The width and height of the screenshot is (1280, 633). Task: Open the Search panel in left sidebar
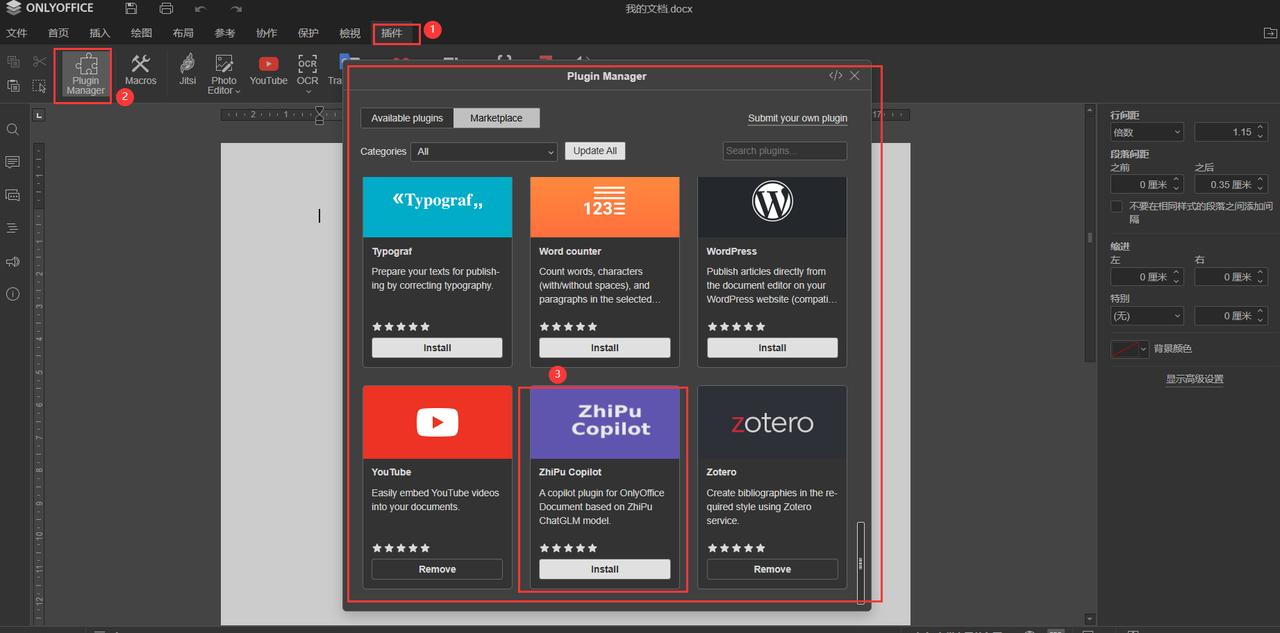pos(13,130)
